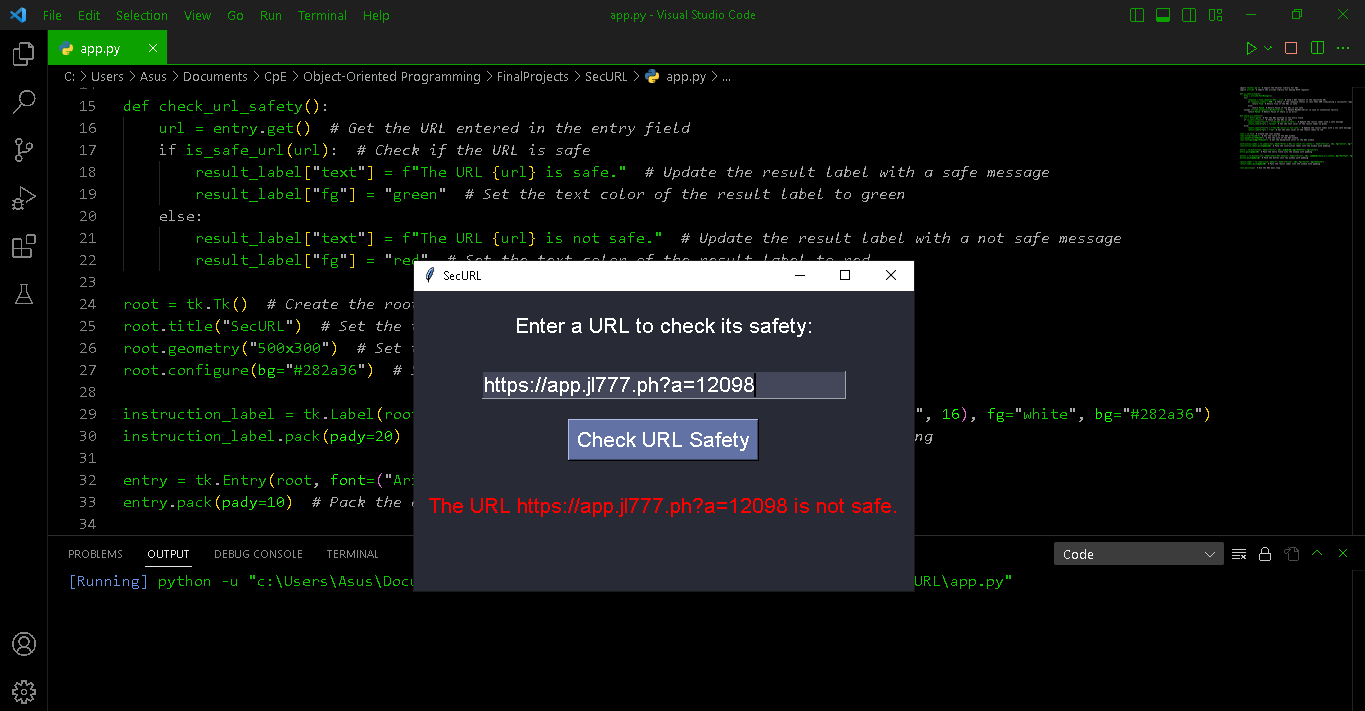This screenshot has width=1365, height=711.
Task: Click the URL entry field in SecURL
Action: (662, 384)
